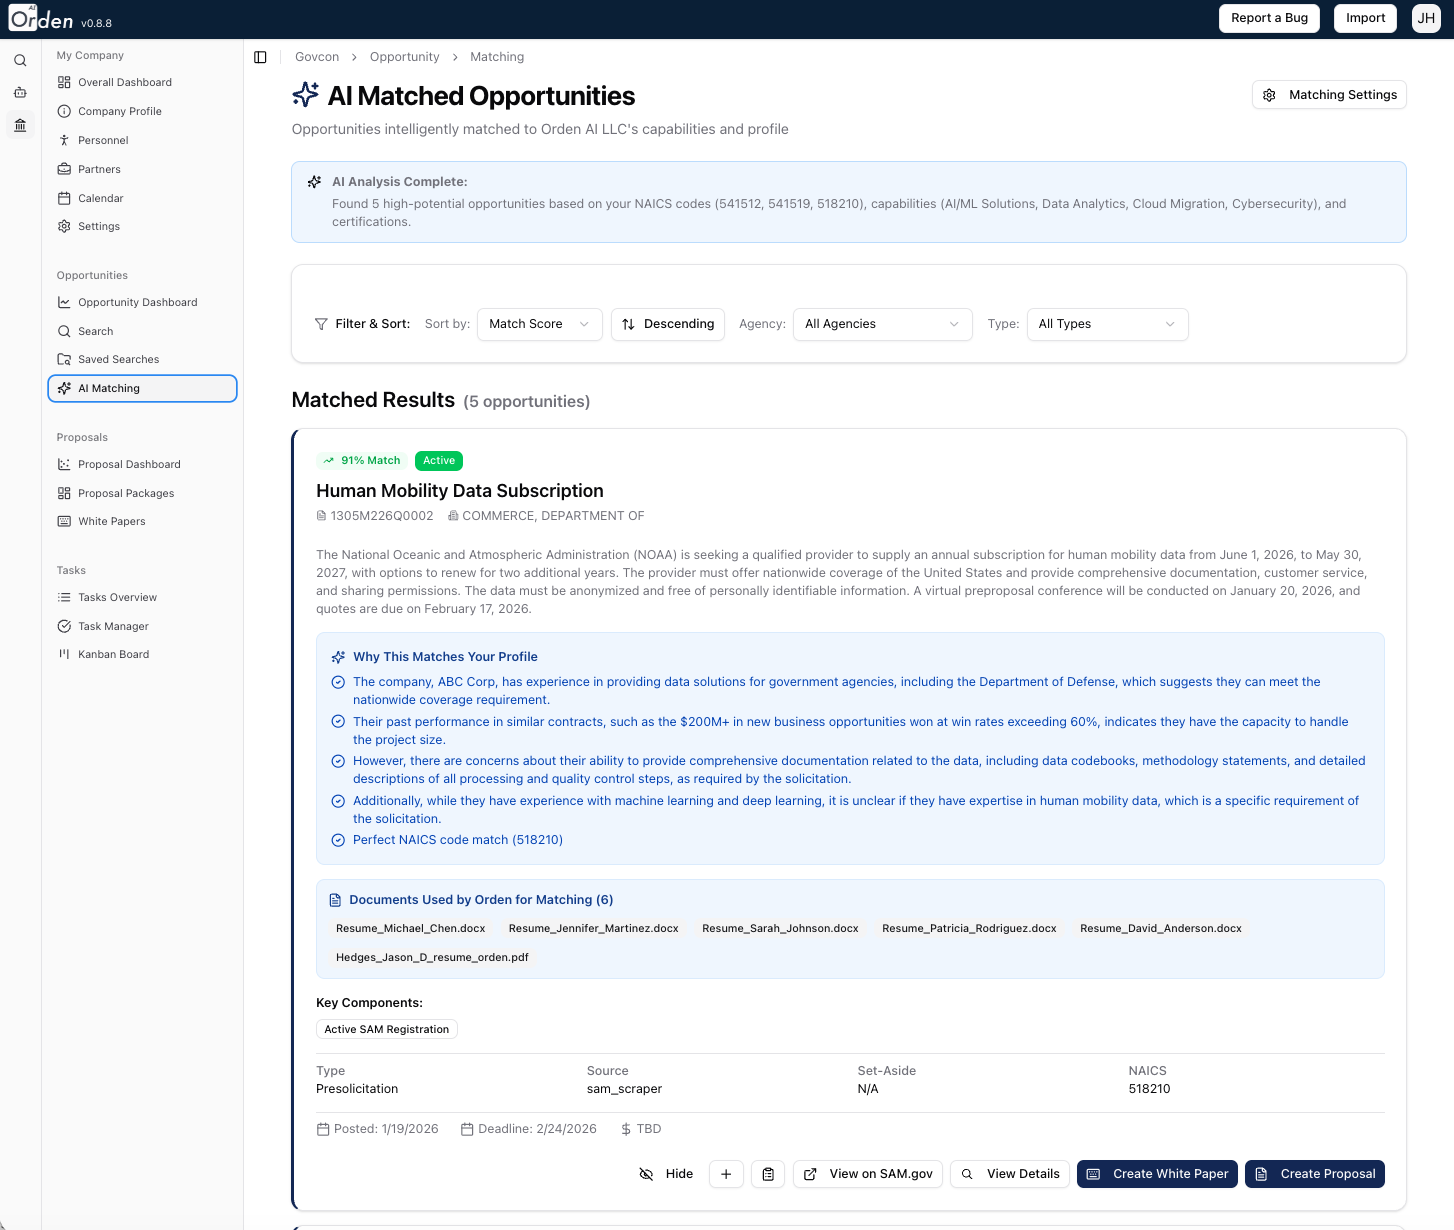Viewport: 1454px width, 1230px height.
Task: Open the Proposal Dashboard
Action: (x=128, y=464)
